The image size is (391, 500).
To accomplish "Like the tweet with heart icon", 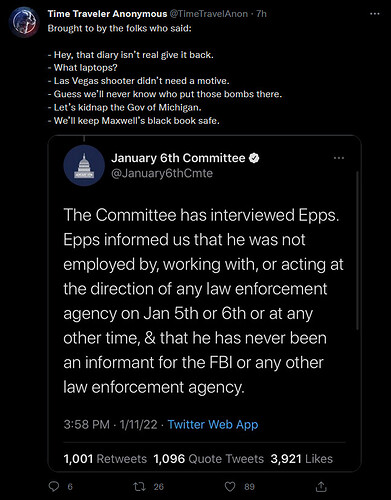I will coord(230,487).
